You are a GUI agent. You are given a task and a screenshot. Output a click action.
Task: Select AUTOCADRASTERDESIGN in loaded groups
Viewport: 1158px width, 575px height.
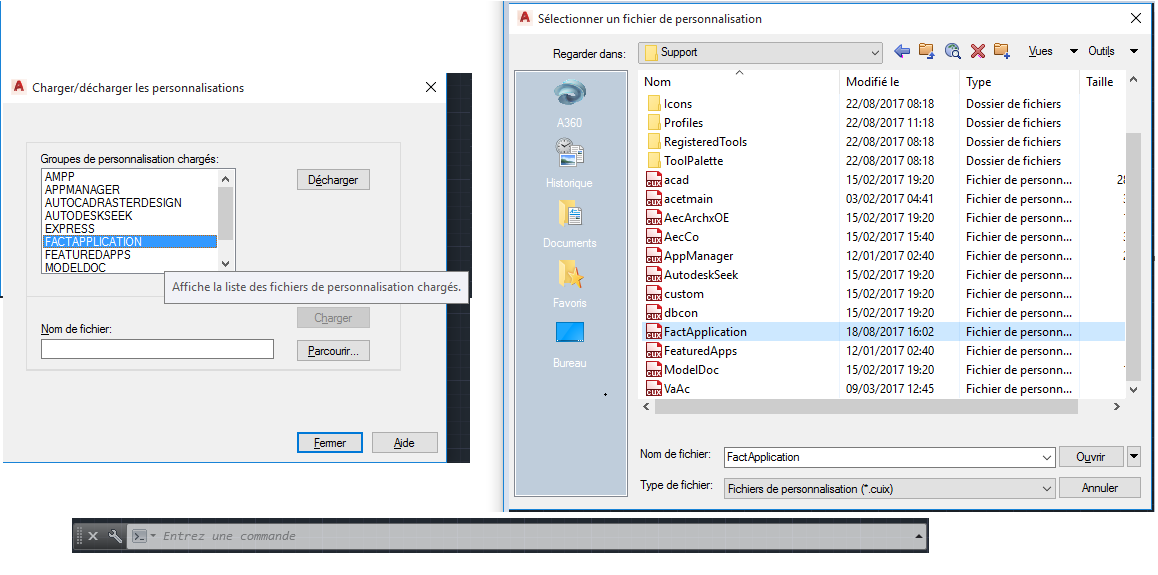tap(130, 202)
